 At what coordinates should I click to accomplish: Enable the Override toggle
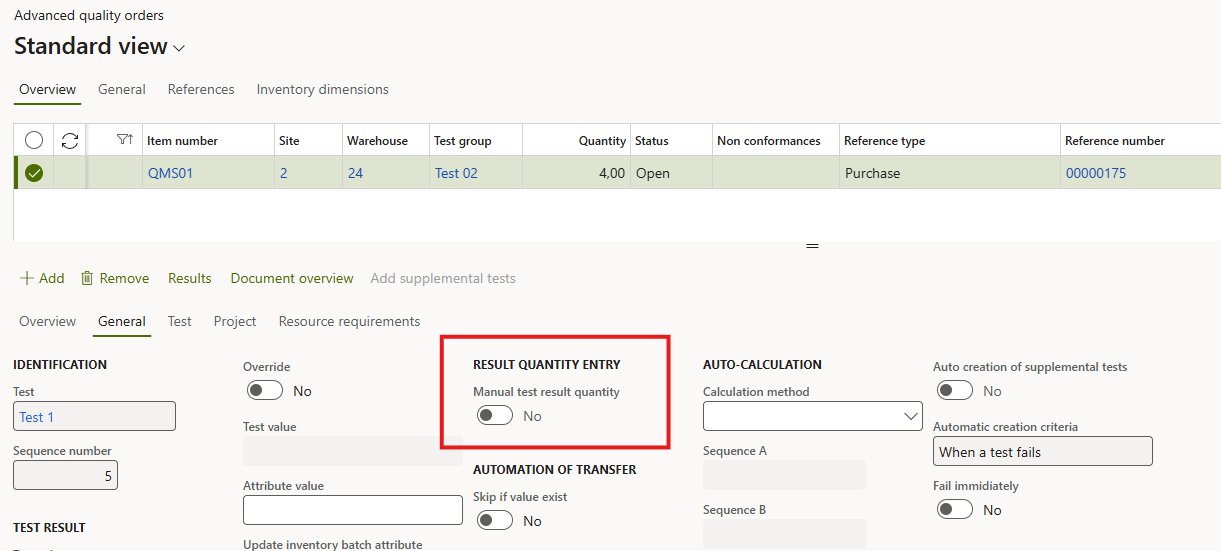tap(265, 391)
